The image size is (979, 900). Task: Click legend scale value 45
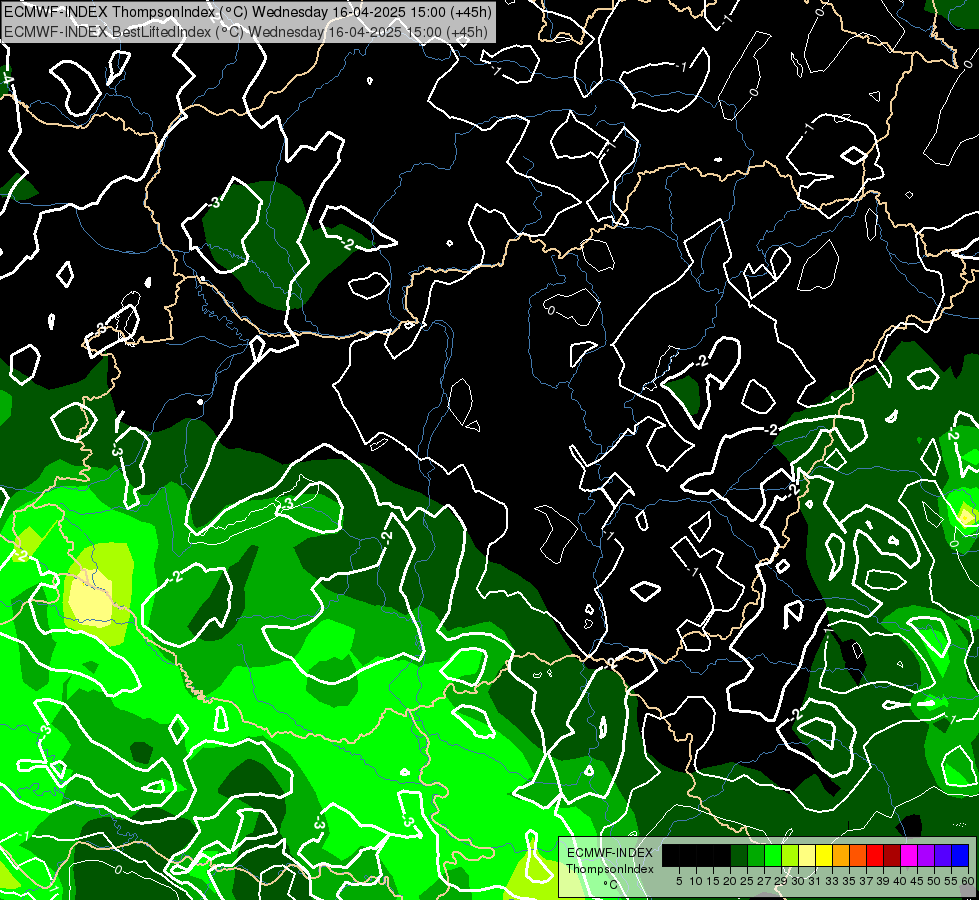click(917, 881)
